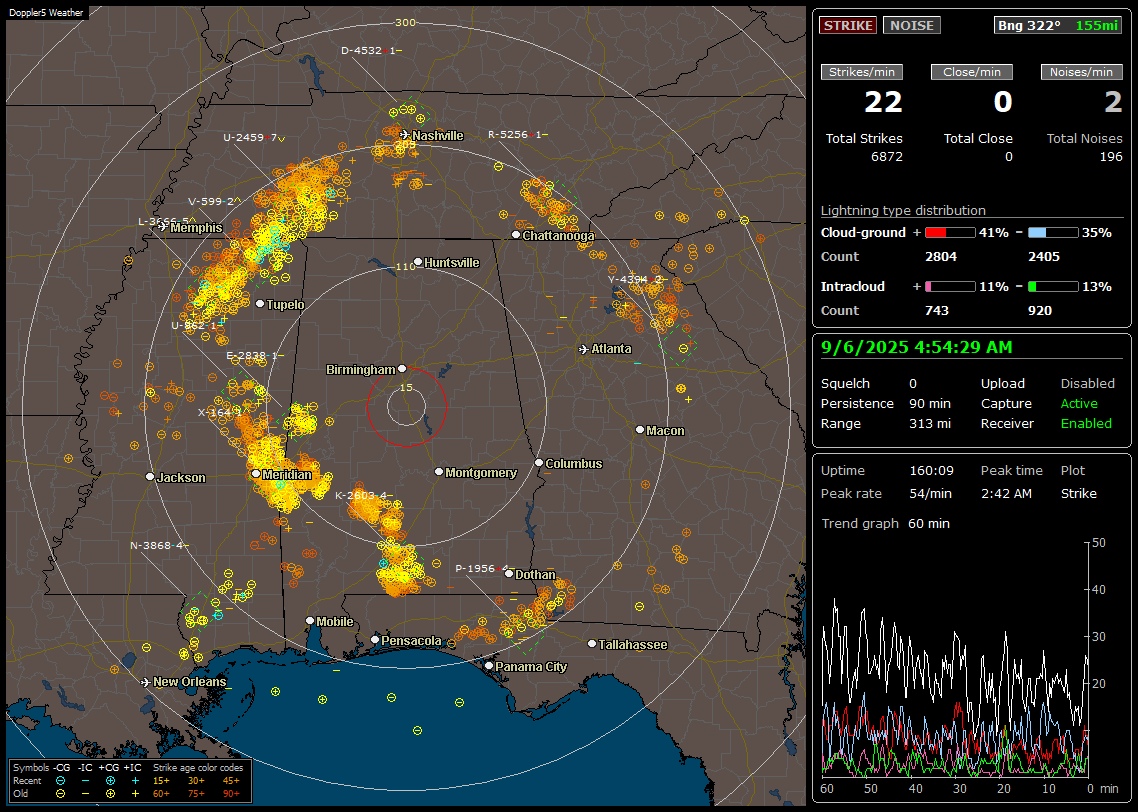Click the New Orleans airport plane icon
1138x812 pixels.
146,682
